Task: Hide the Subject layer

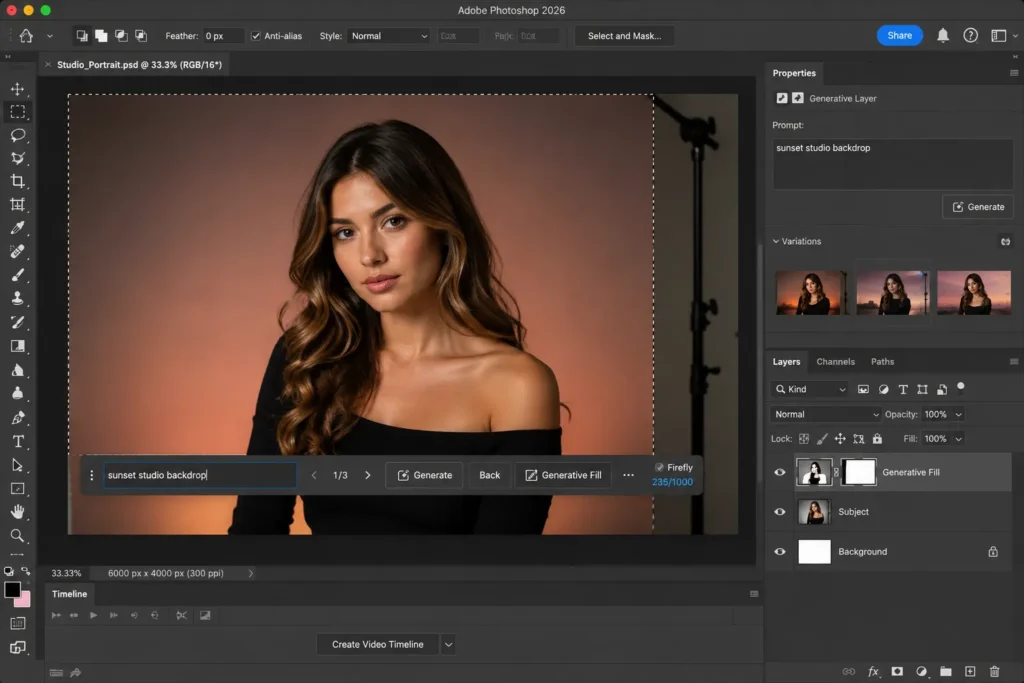Action: coord(780,512)
